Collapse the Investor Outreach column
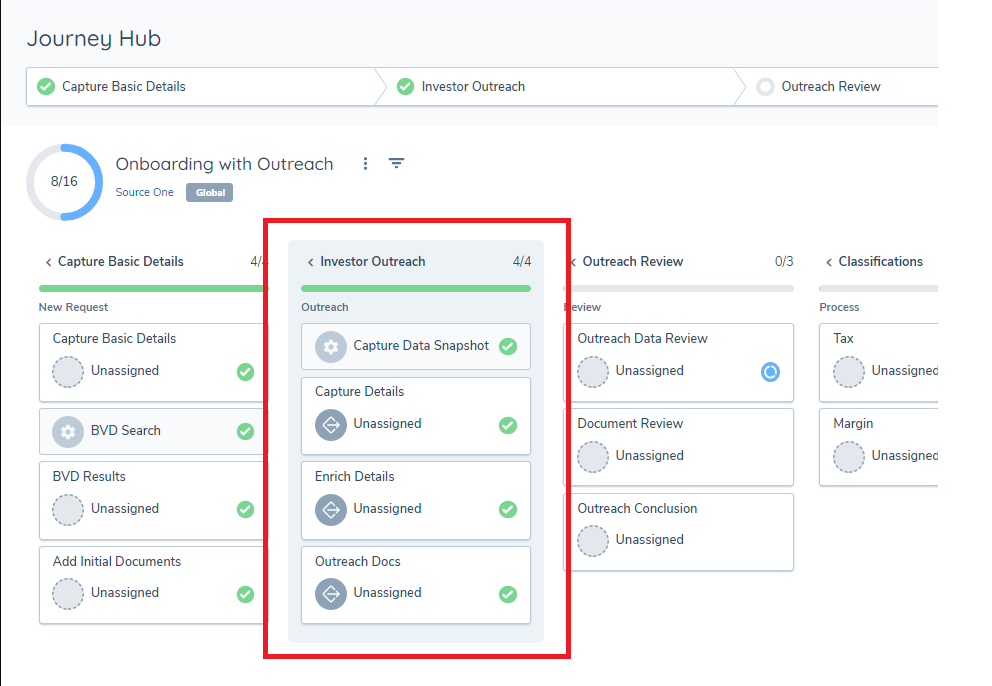 (310, 262)
